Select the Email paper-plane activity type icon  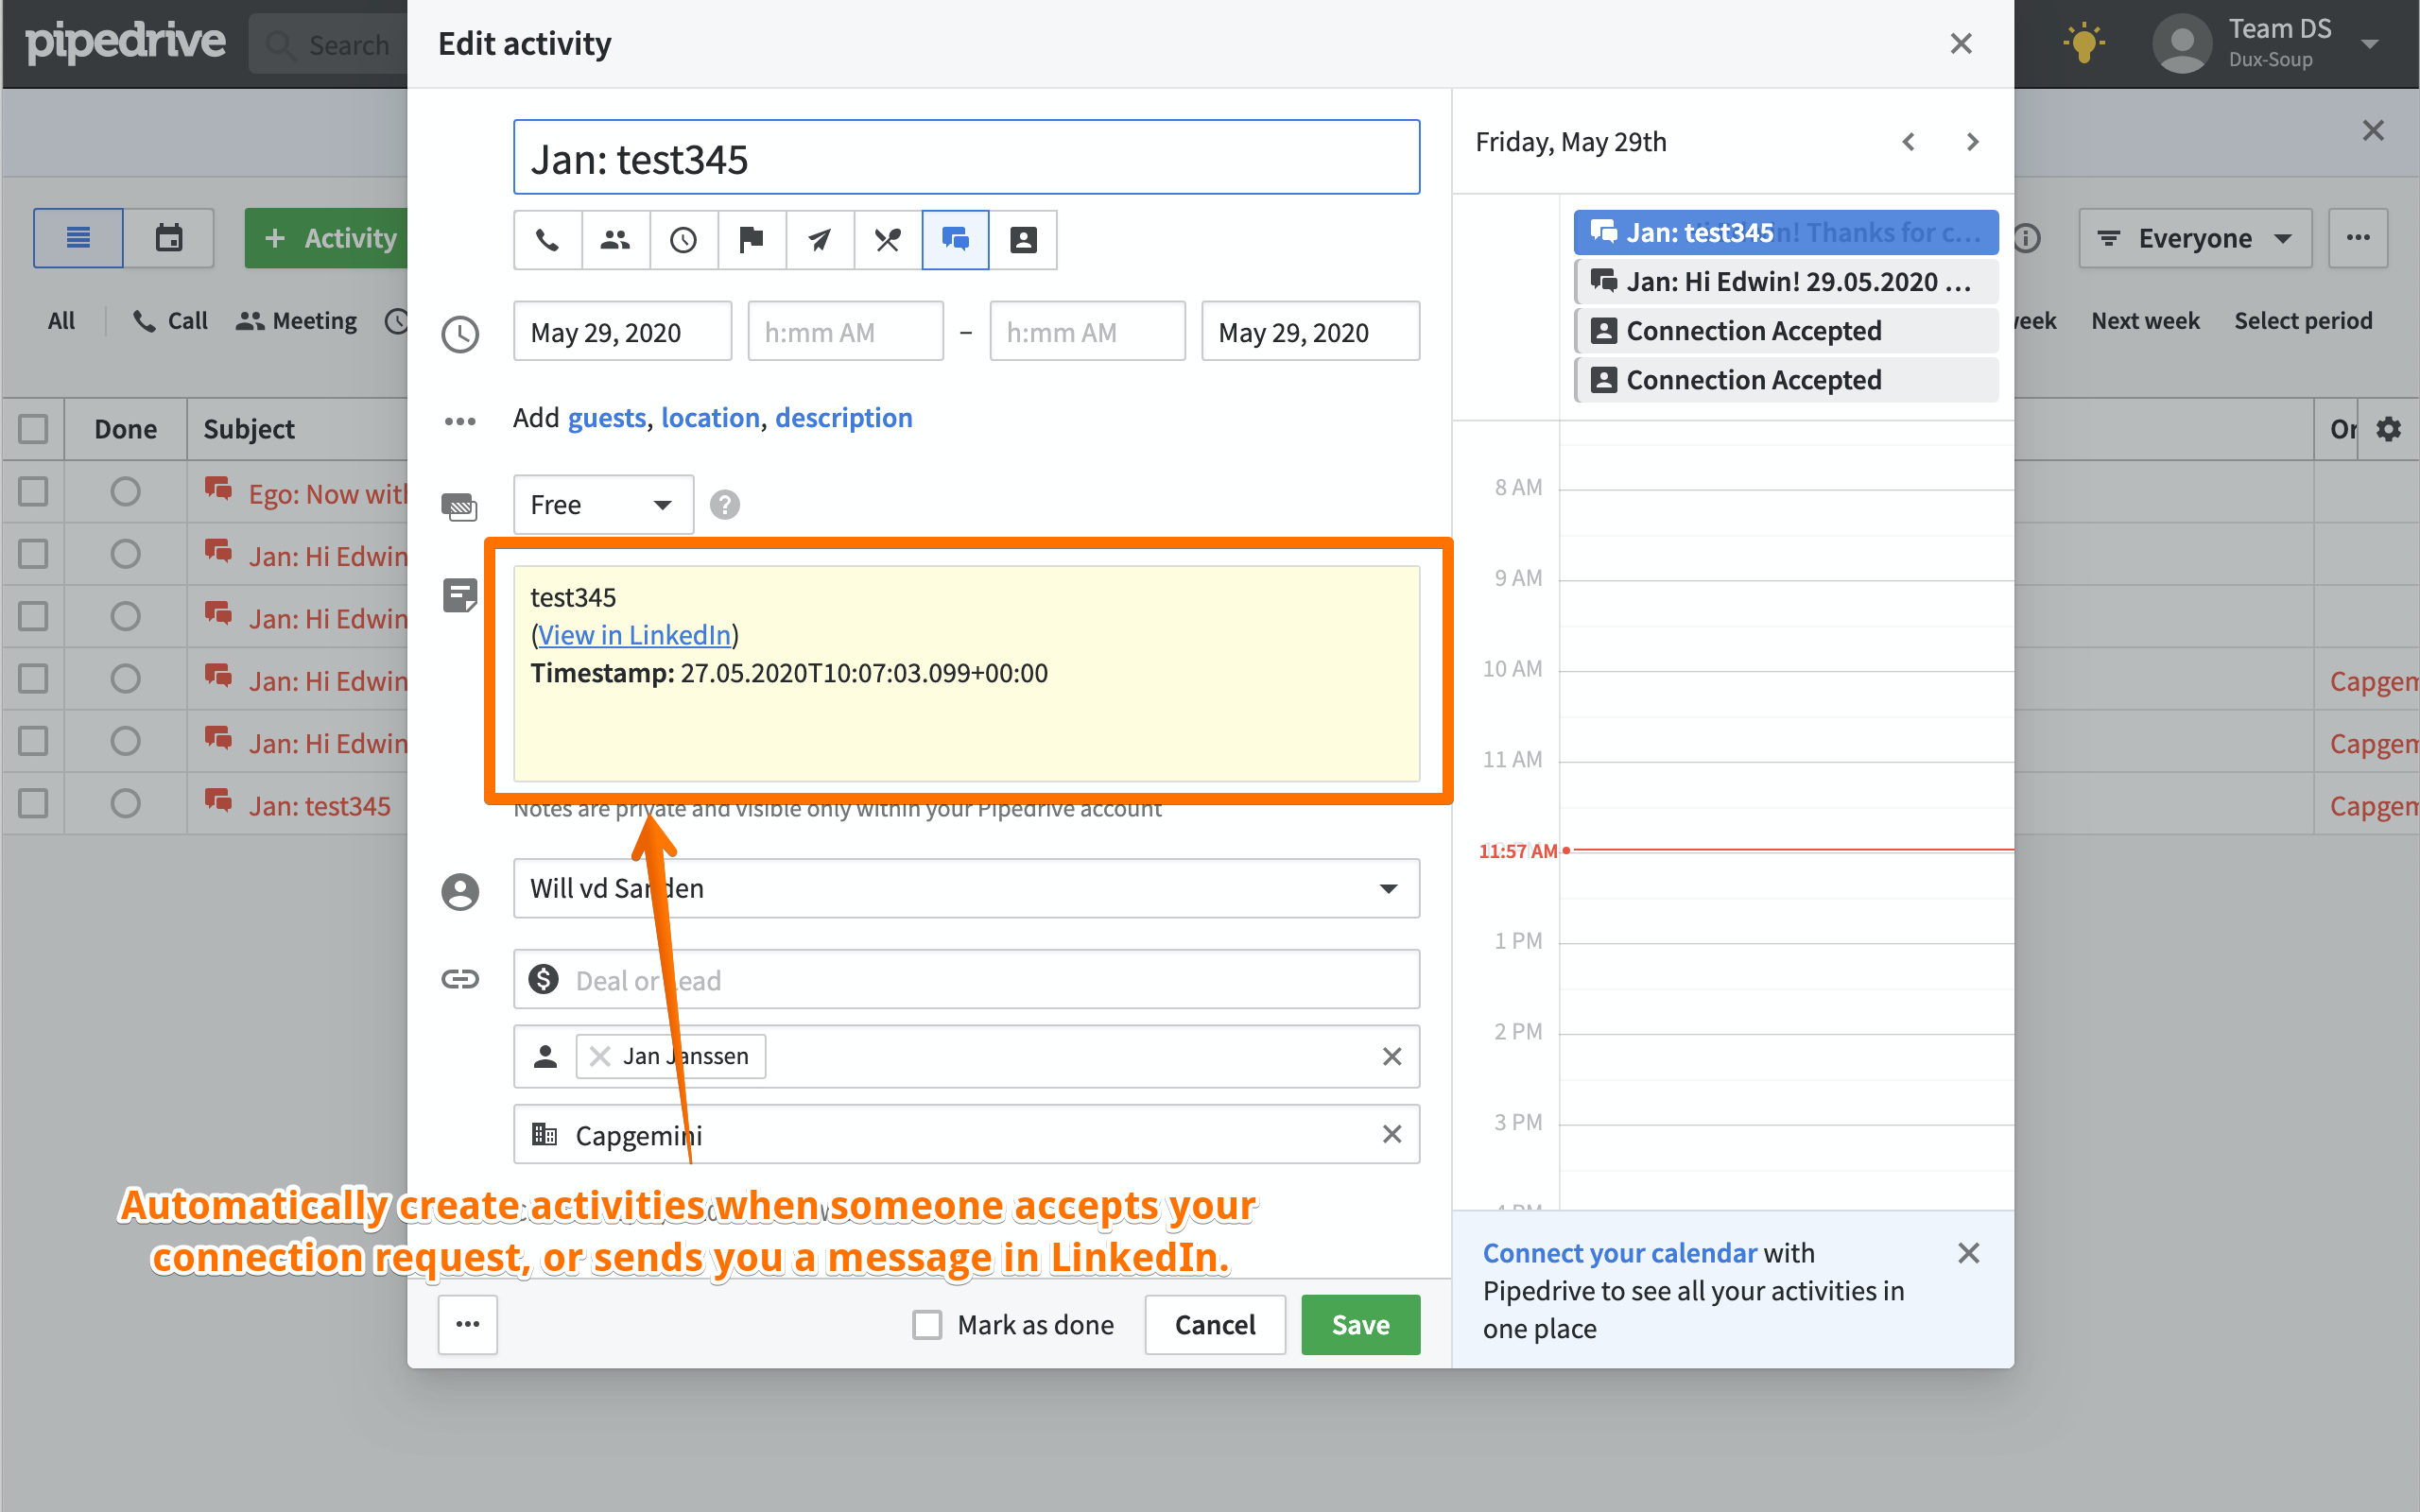[x=819, y=240]
